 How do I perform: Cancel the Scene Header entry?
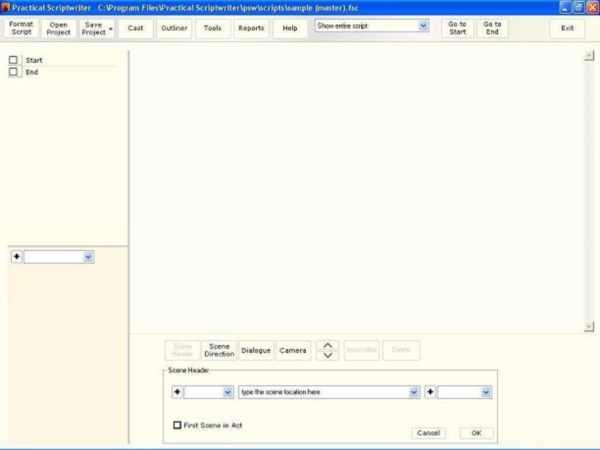[x=428, y=433]
